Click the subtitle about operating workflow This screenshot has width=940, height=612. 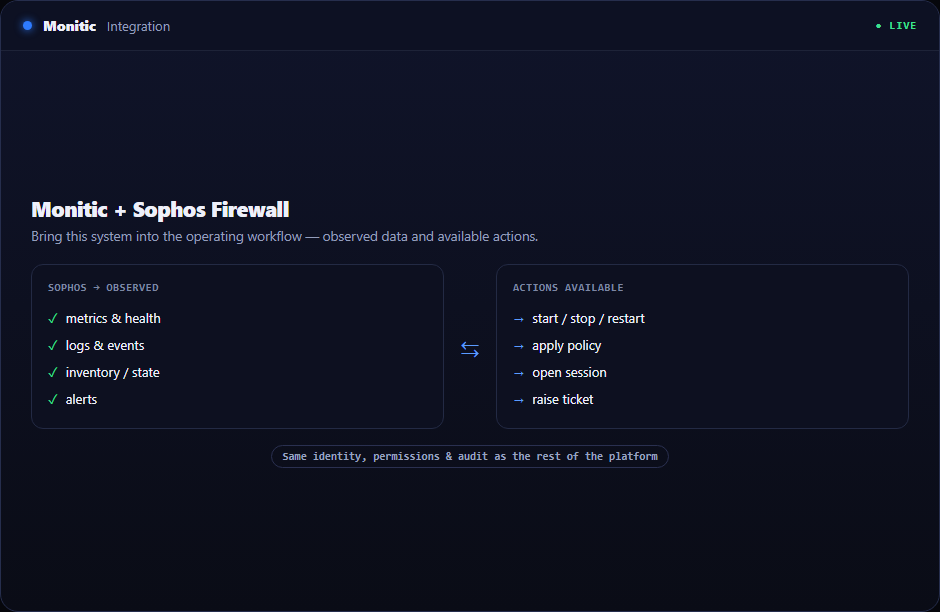coord(285,236)
